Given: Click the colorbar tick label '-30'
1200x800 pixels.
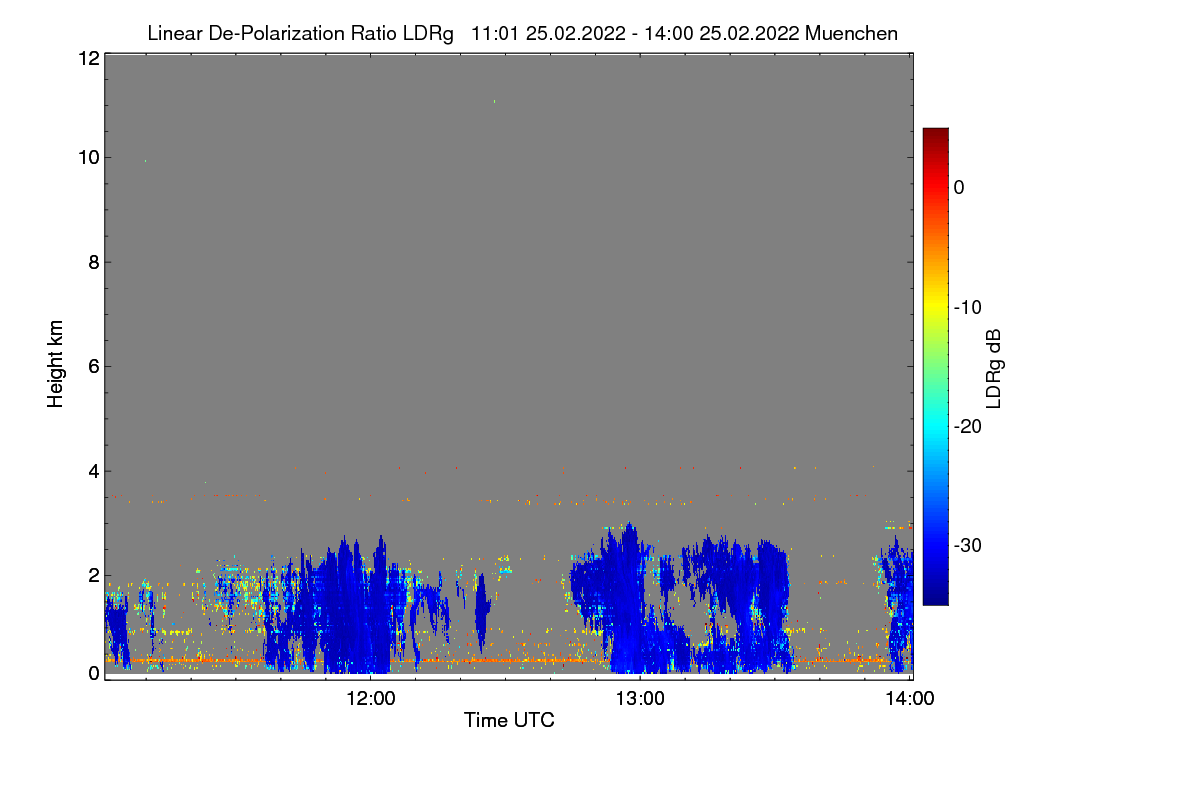Looking at the screenshot, I should point(968,545).
